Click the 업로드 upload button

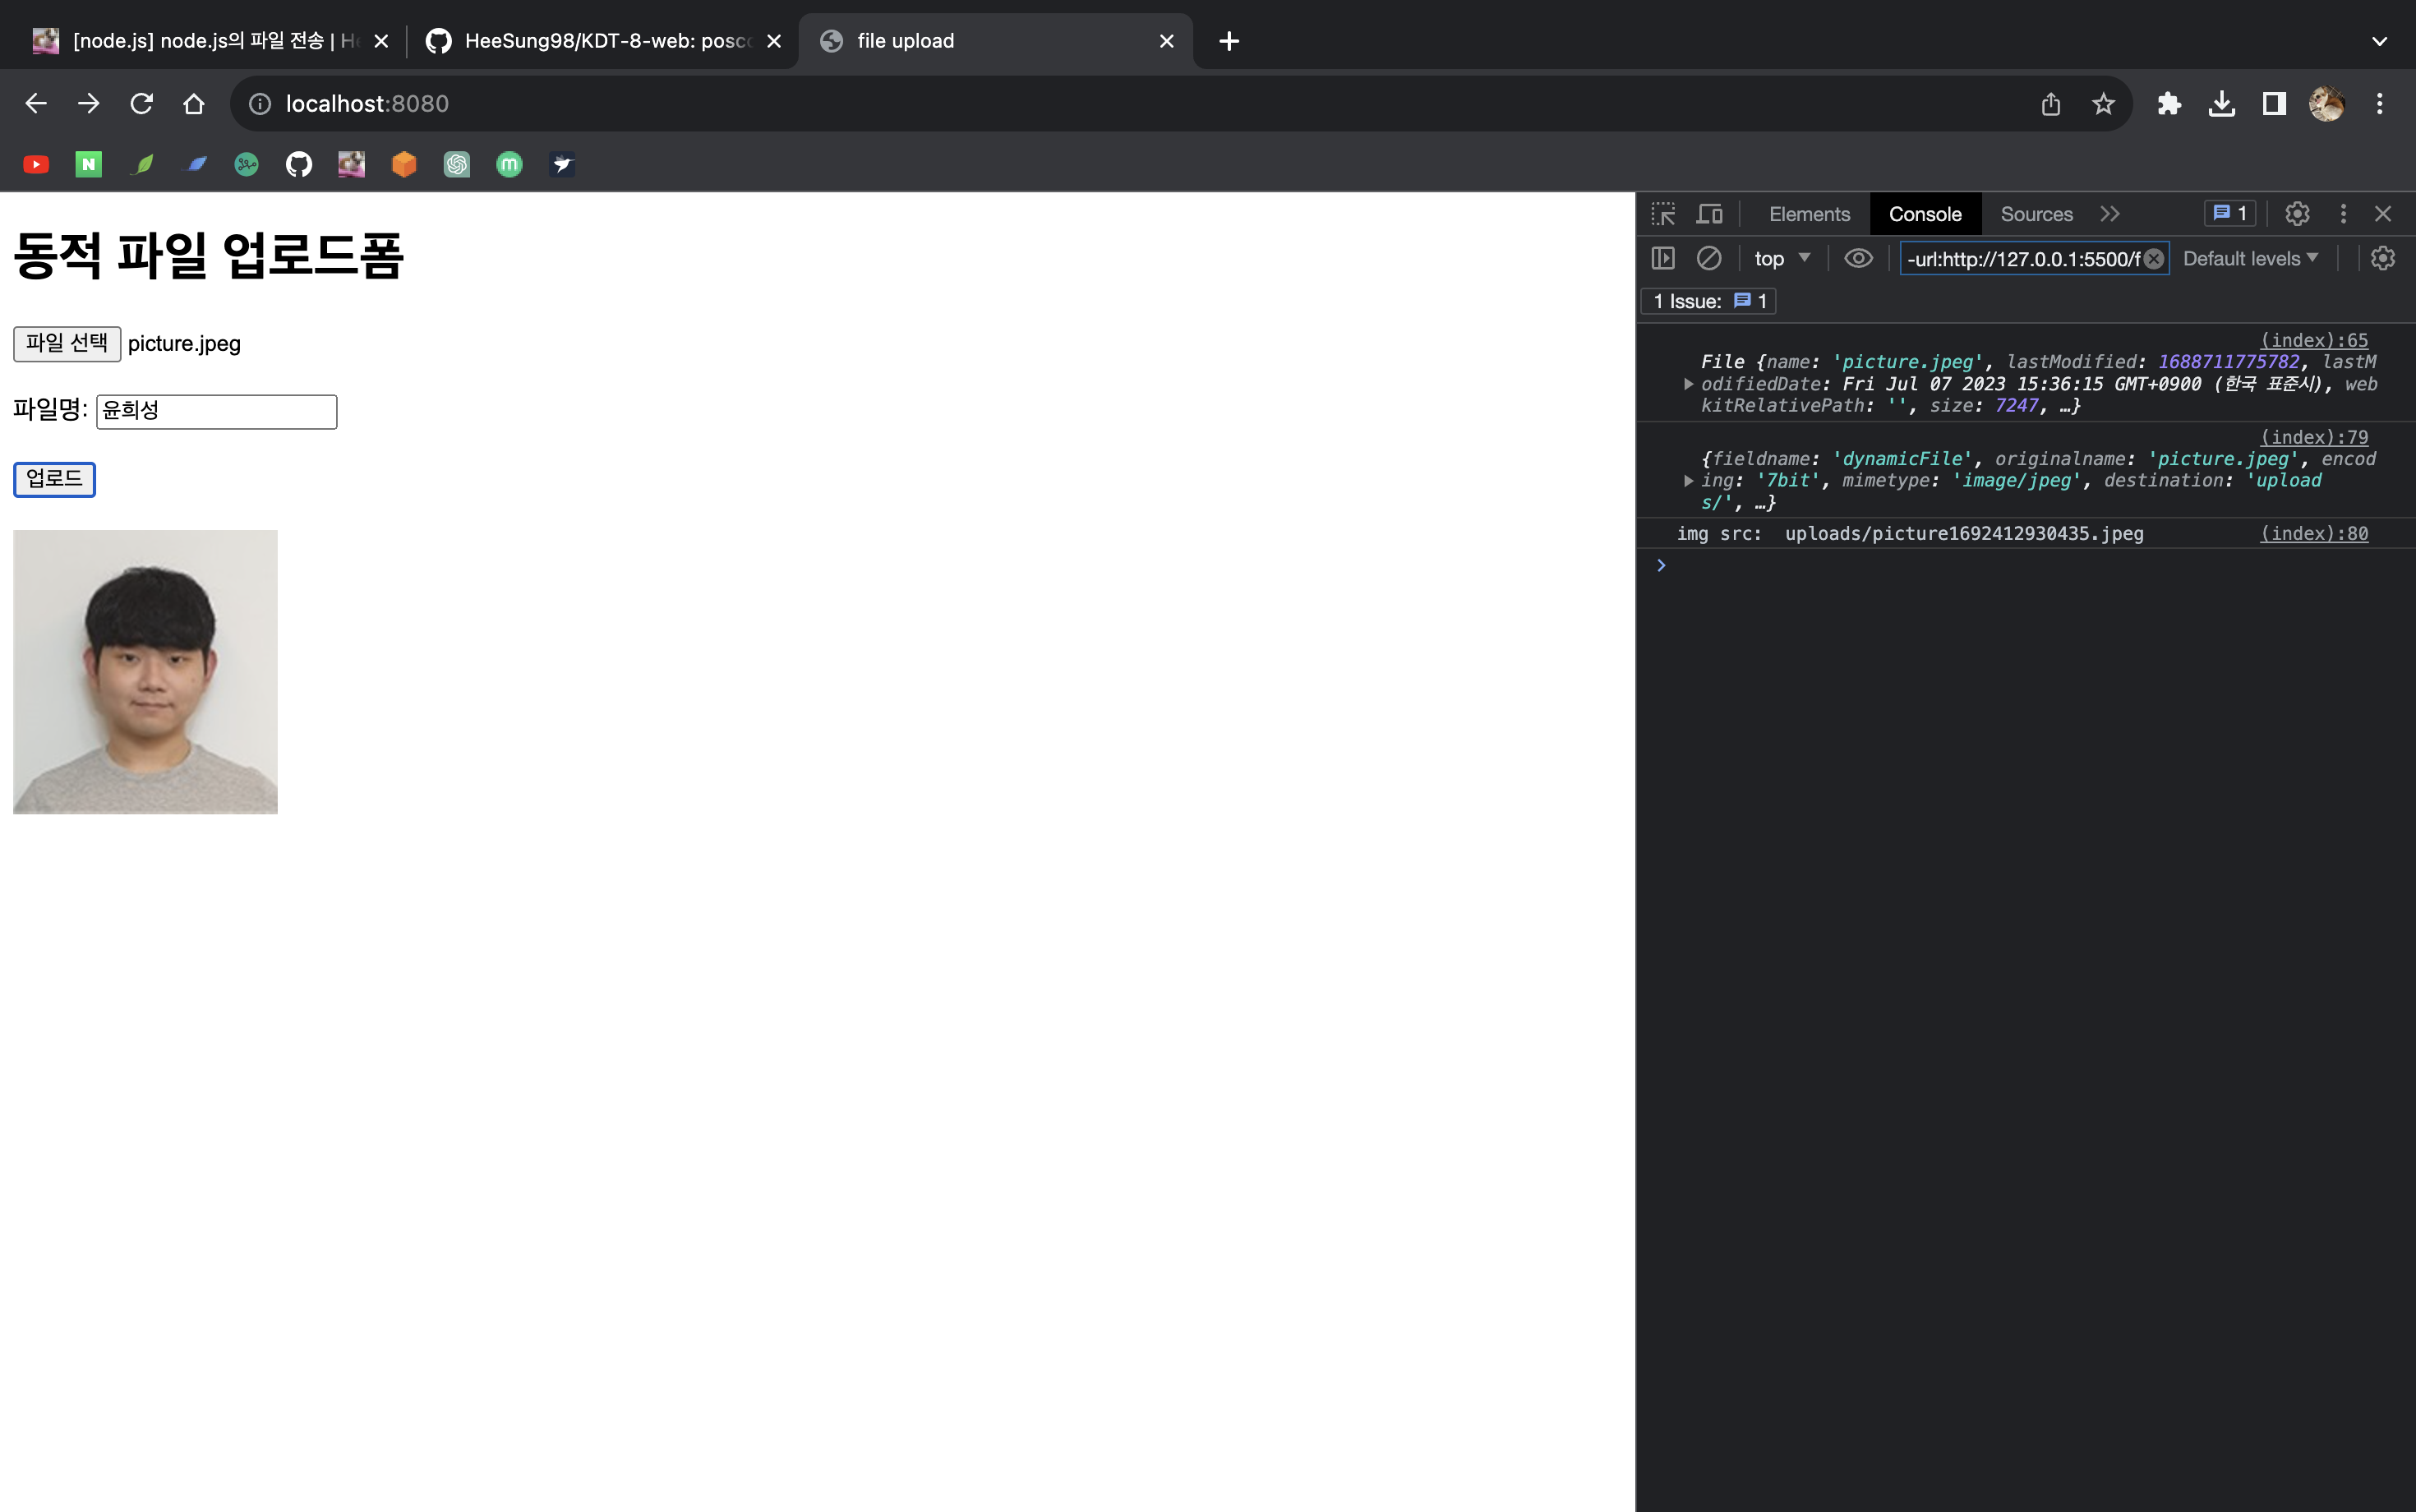[x=54, y=480]
